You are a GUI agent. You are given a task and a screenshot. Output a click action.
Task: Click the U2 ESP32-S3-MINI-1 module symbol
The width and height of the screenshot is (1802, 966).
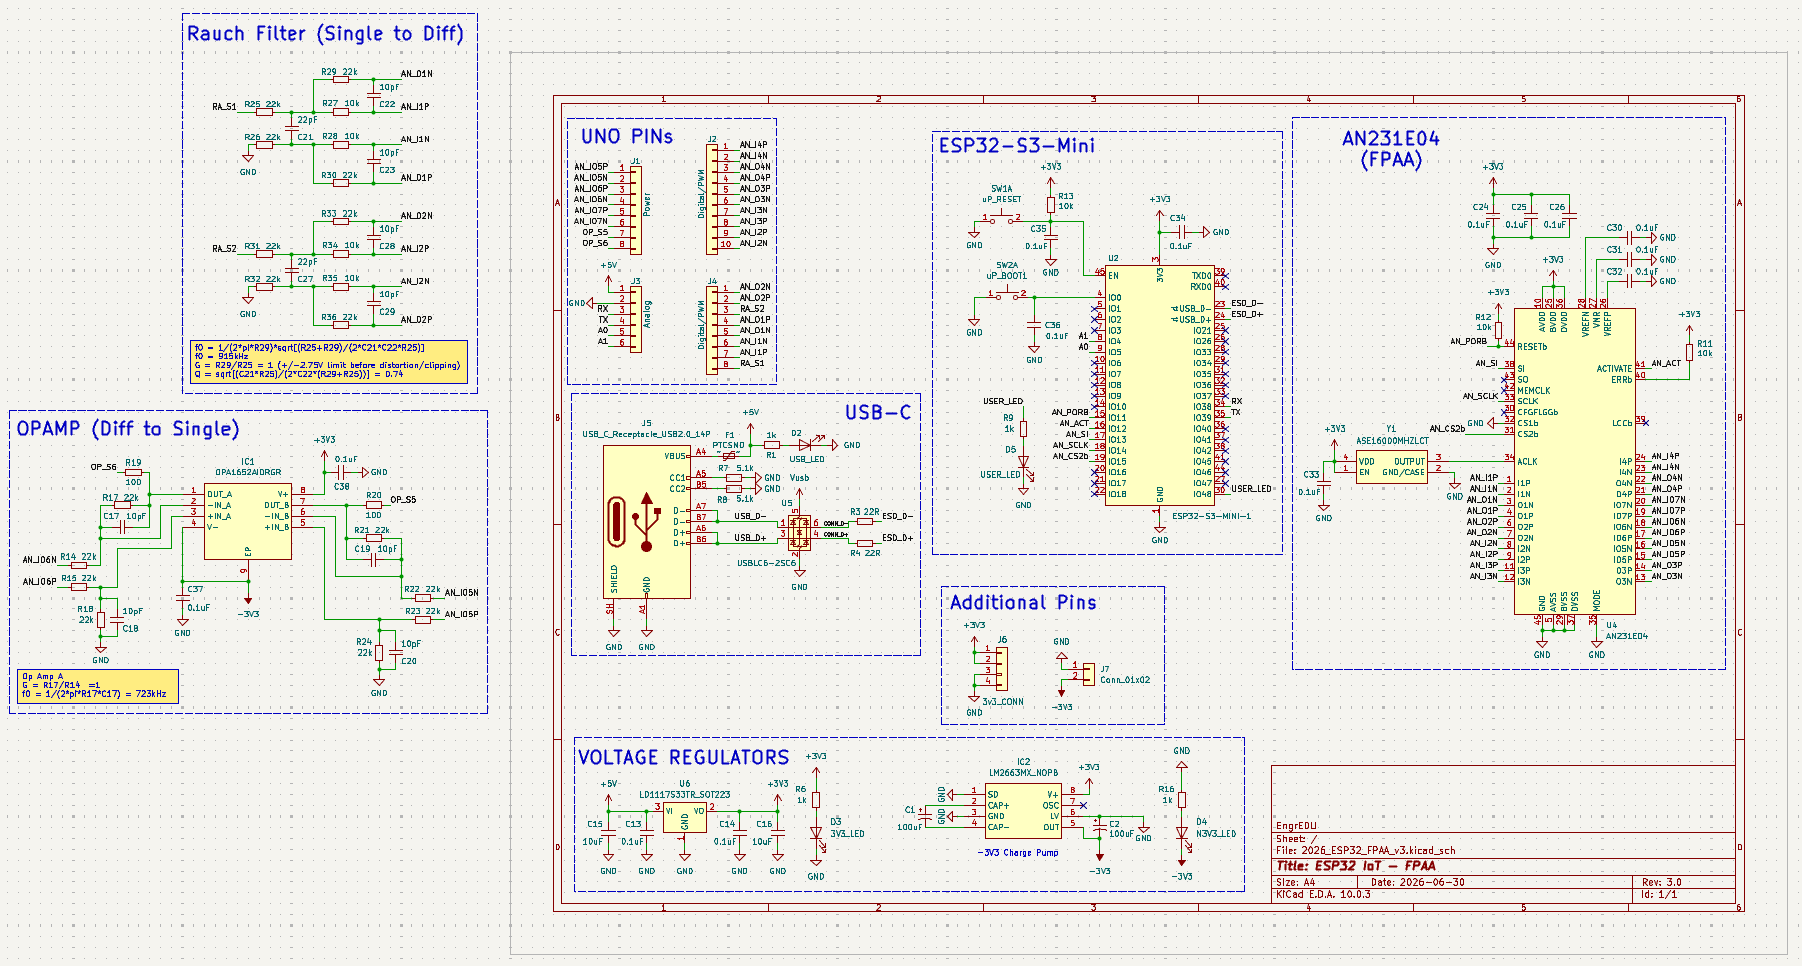click(x=1159, y=385)
